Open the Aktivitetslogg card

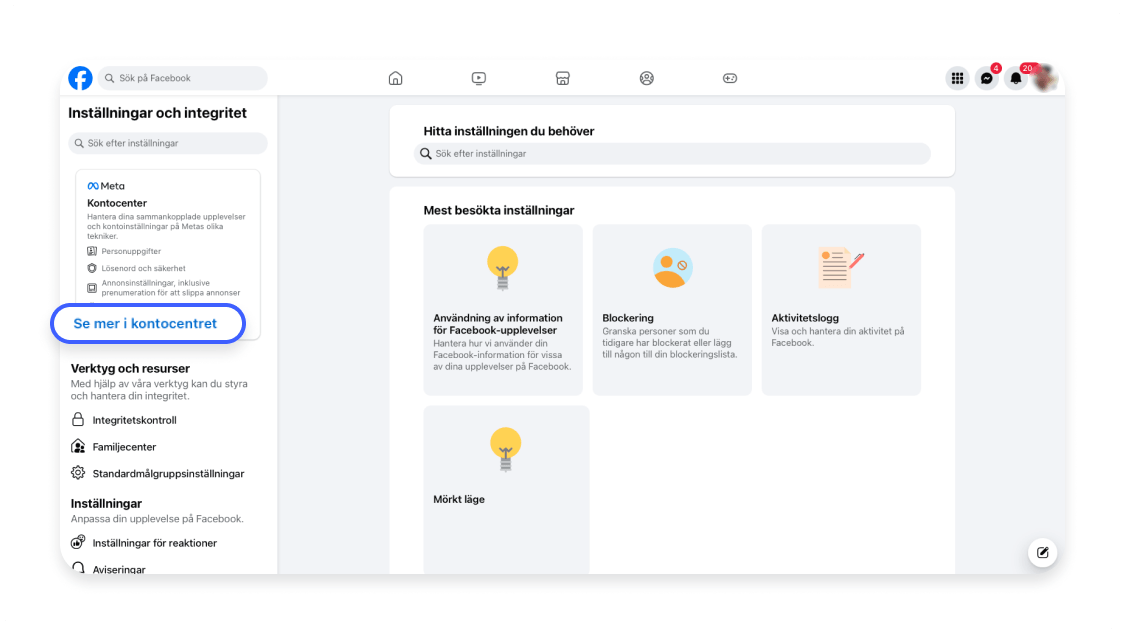point(840,309)
